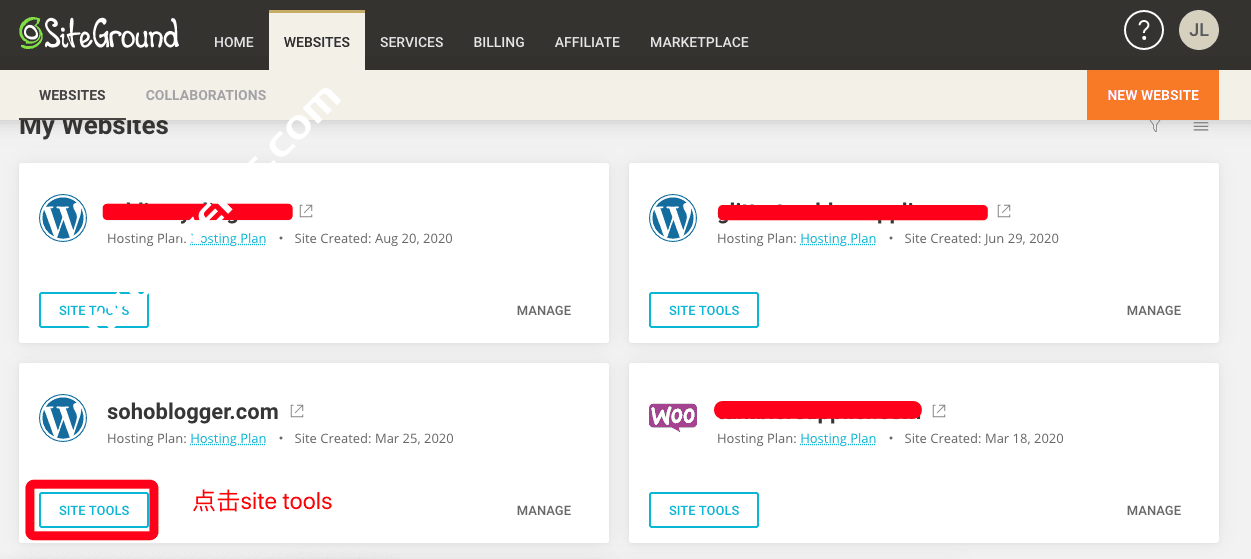Click the WordPress icon beside sohoblogger.com

[x=63, y=418]
